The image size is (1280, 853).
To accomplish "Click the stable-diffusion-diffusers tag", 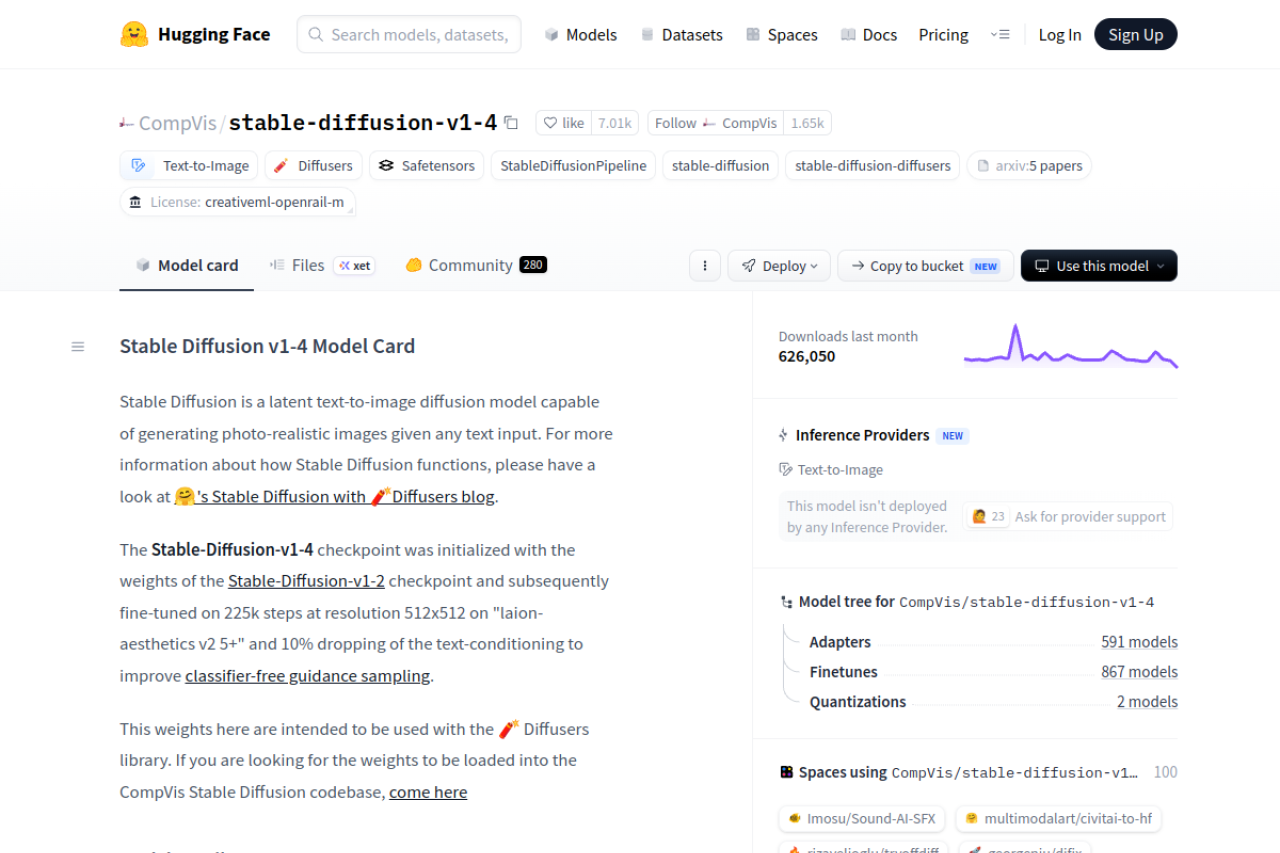I will [x=873, y=166].
